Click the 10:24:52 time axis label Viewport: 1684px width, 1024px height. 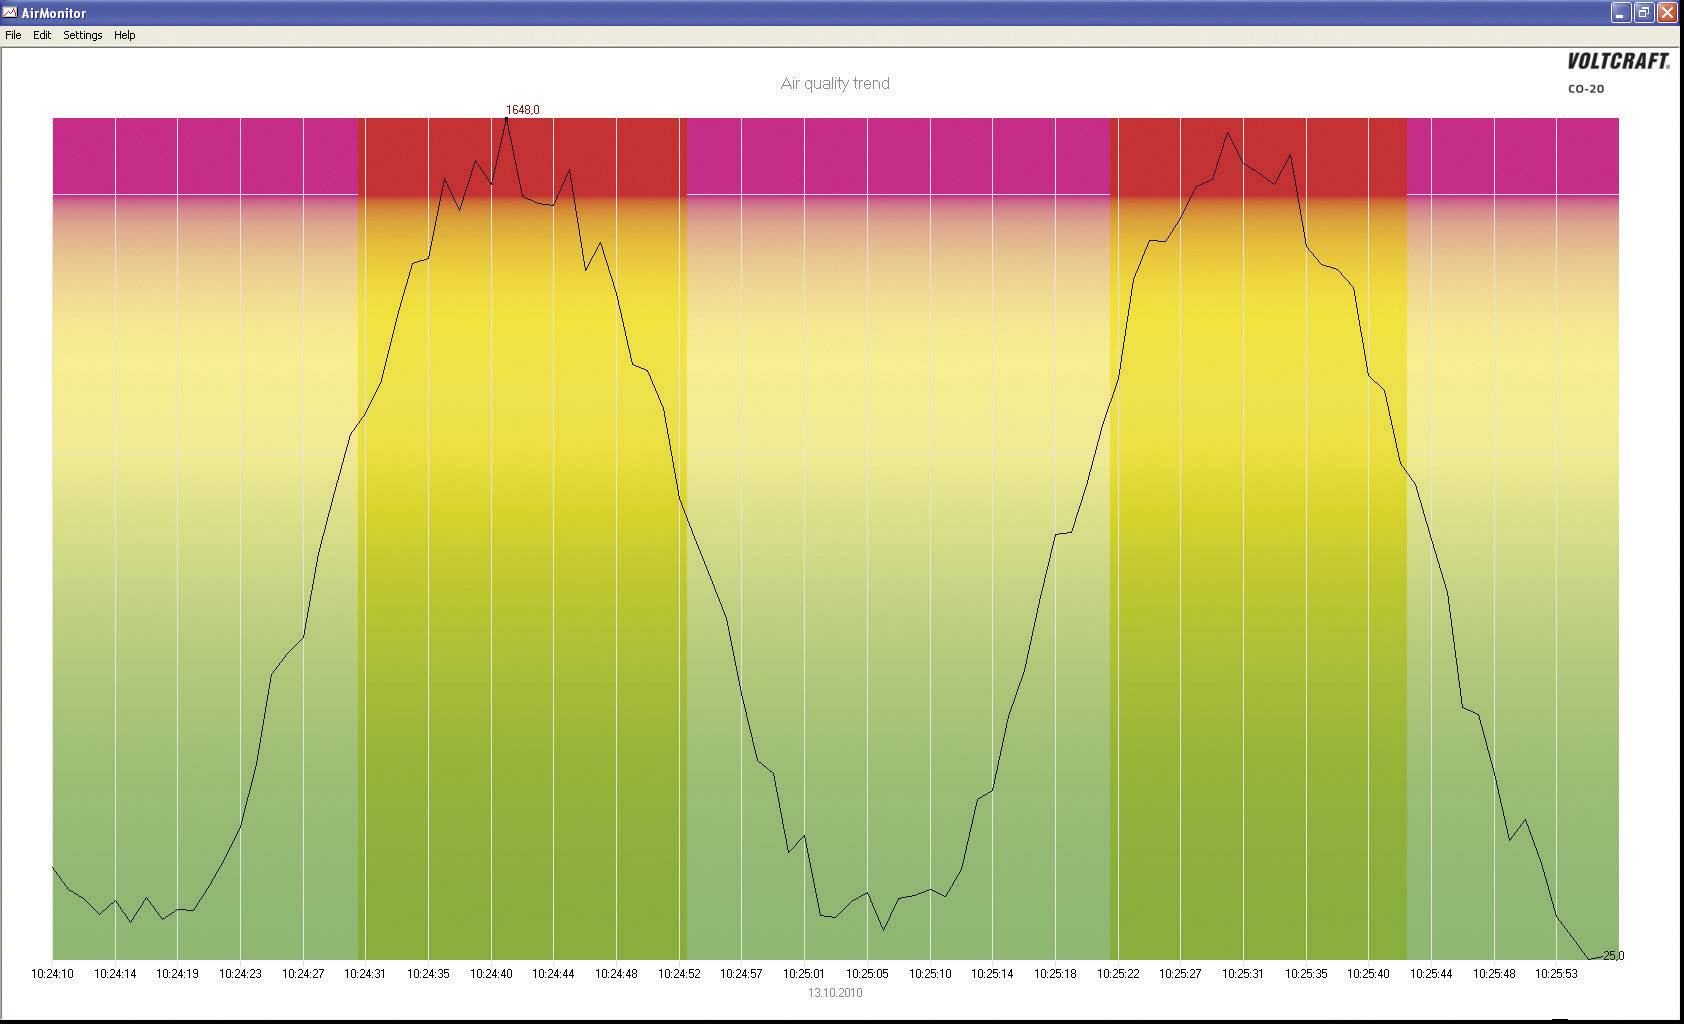pos(679,974)
